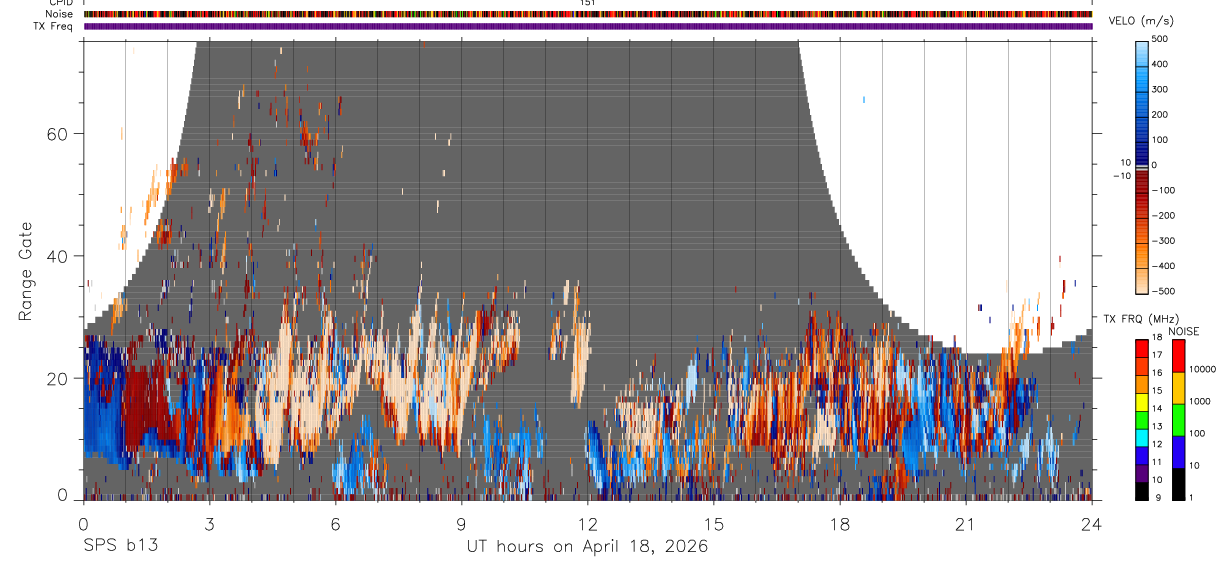Click the '10000' noise scale label
Screen dimensions: 1228x567
1202,370
